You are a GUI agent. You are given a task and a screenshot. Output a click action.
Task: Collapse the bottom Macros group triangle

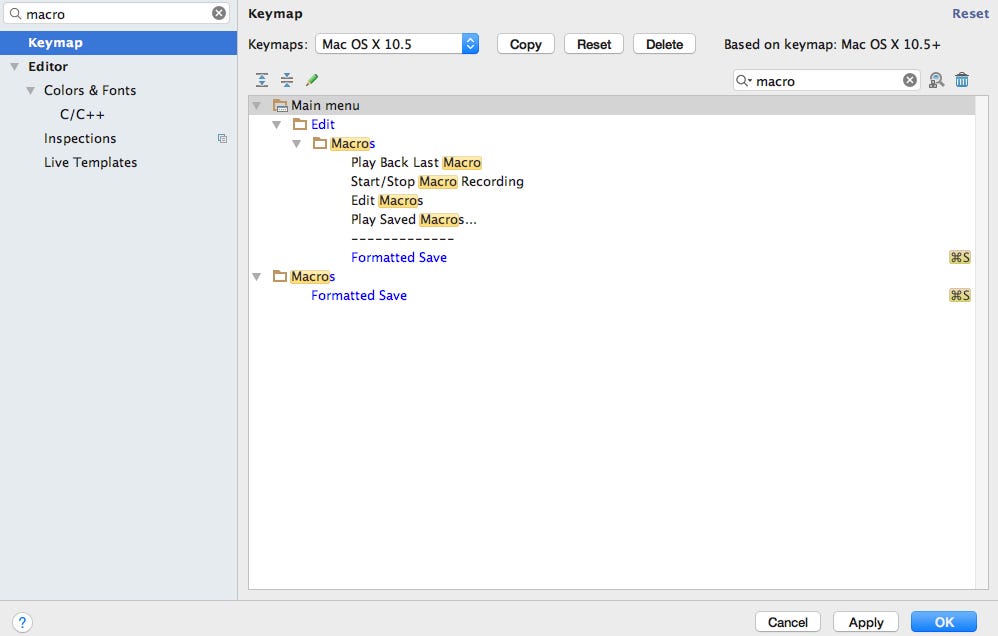click(257, 276)
